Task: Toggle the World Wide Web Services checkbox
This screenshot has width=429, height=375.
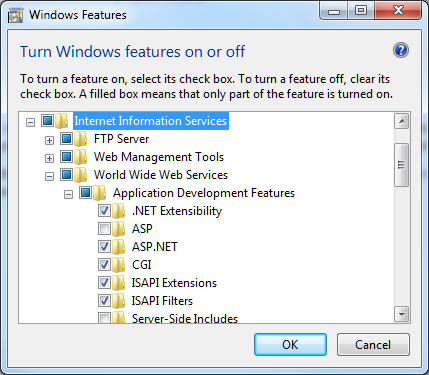Action: tap(66, 174)
